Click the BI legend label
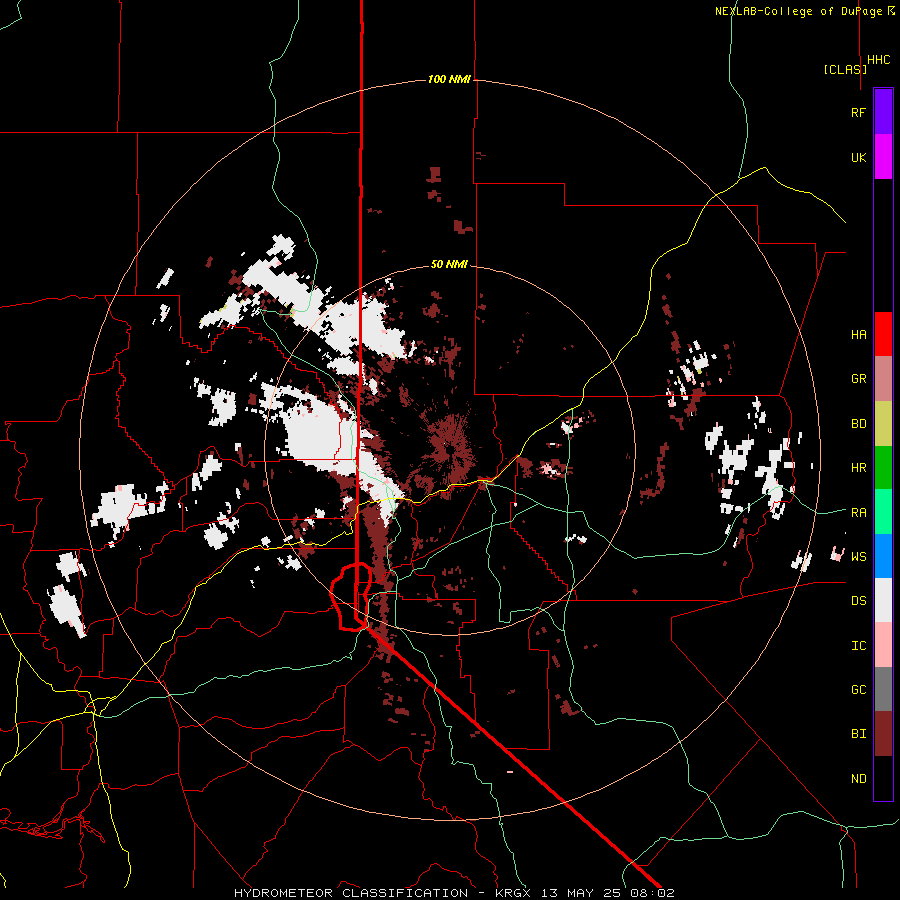Image resolution: width=900 pixels, height=900 pixels. 858,734
